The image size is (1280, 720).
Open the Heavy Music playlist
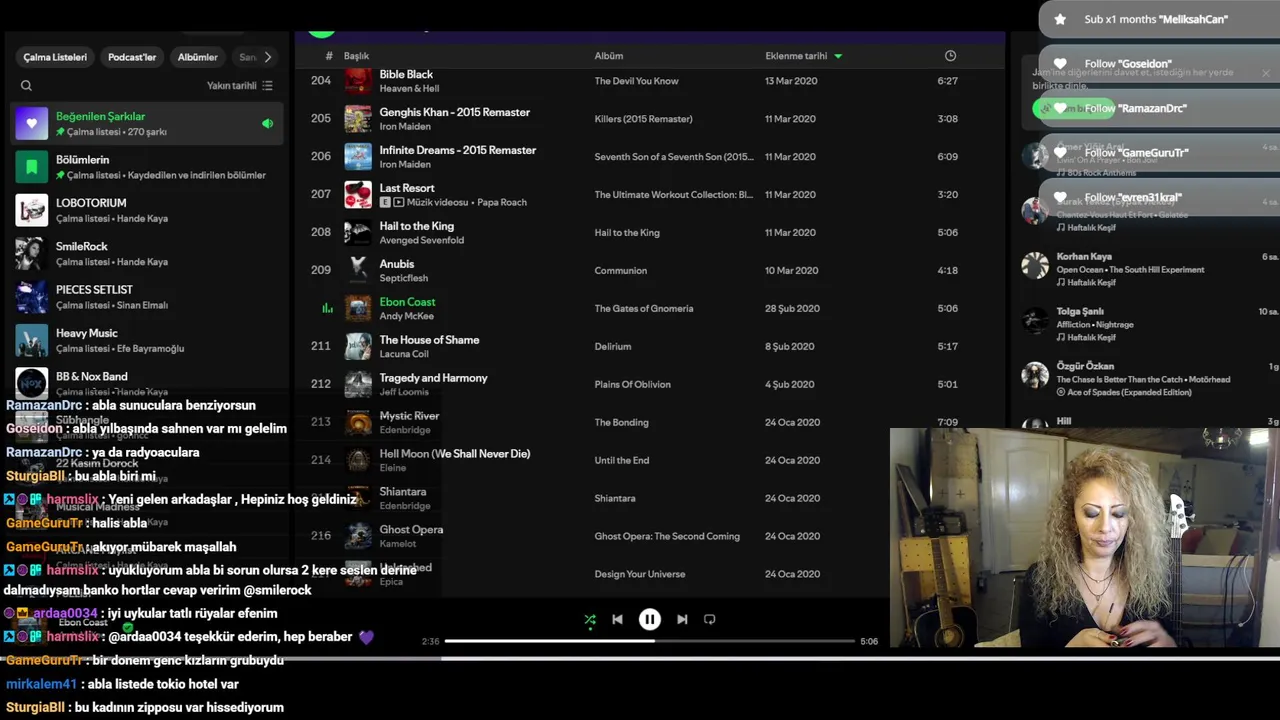pos(147,340)
